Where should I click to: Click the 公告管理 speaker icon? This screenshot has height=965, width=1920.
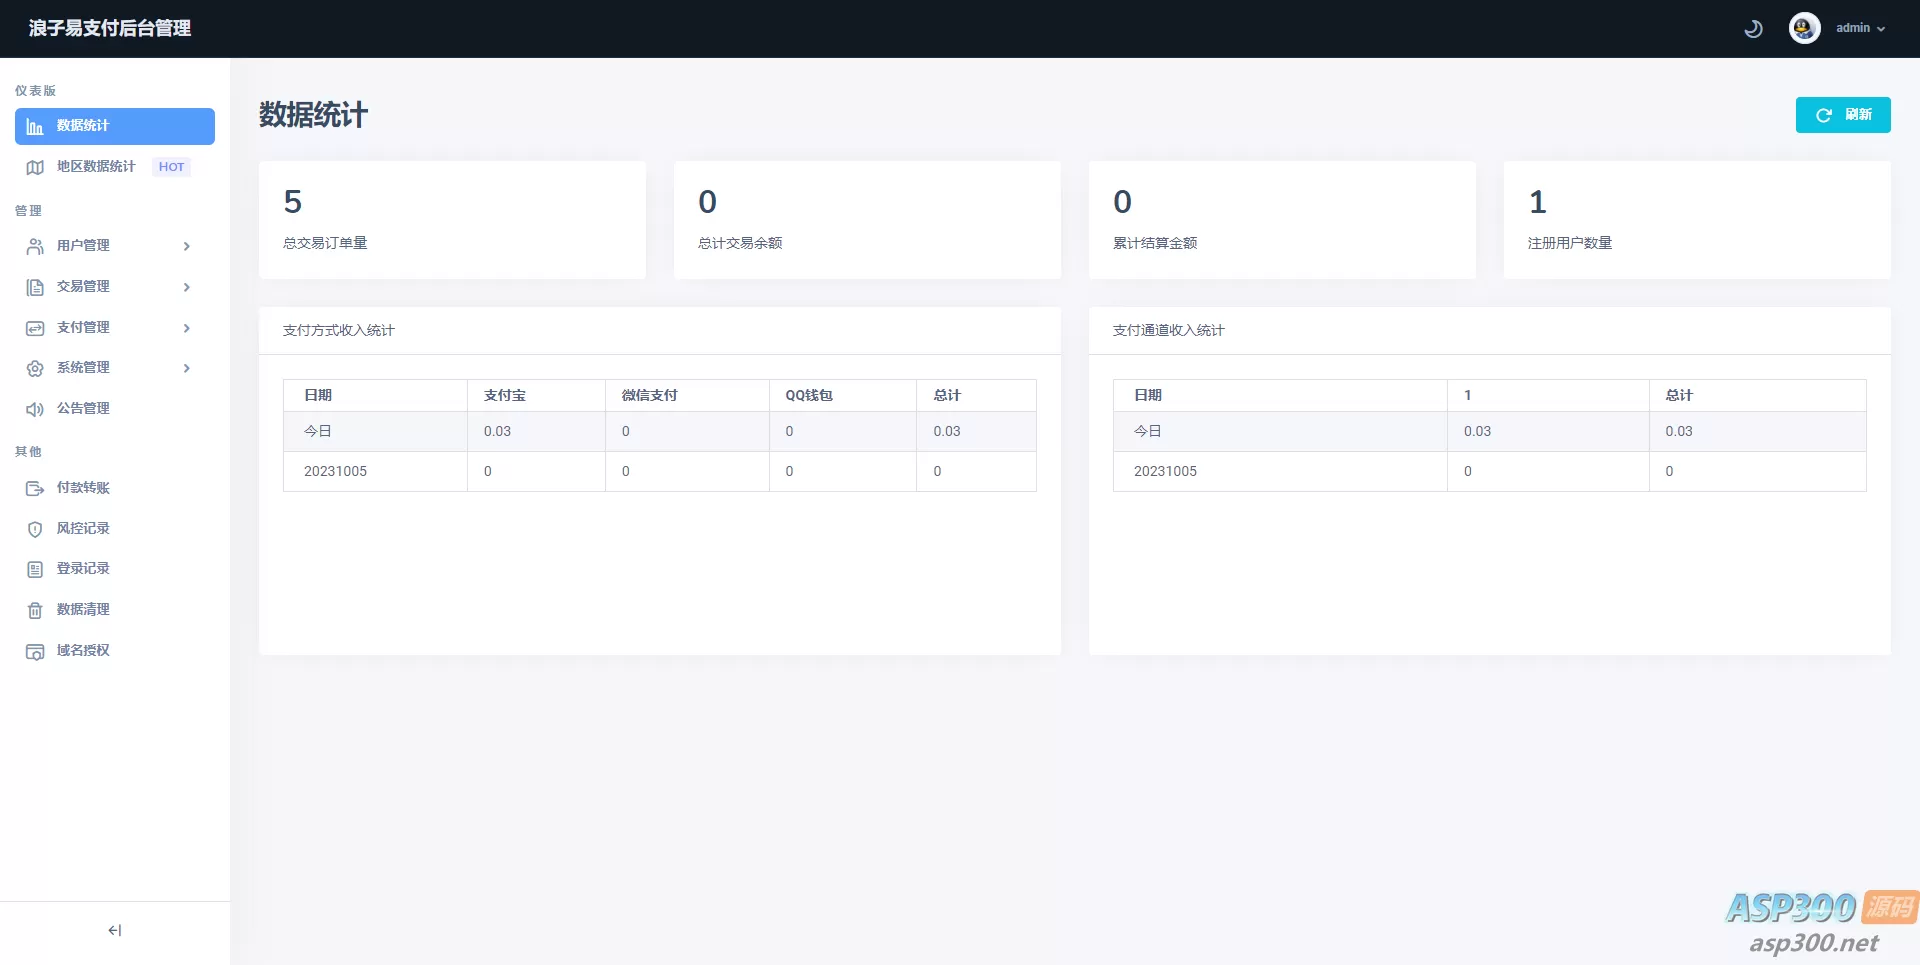(35, 409)
